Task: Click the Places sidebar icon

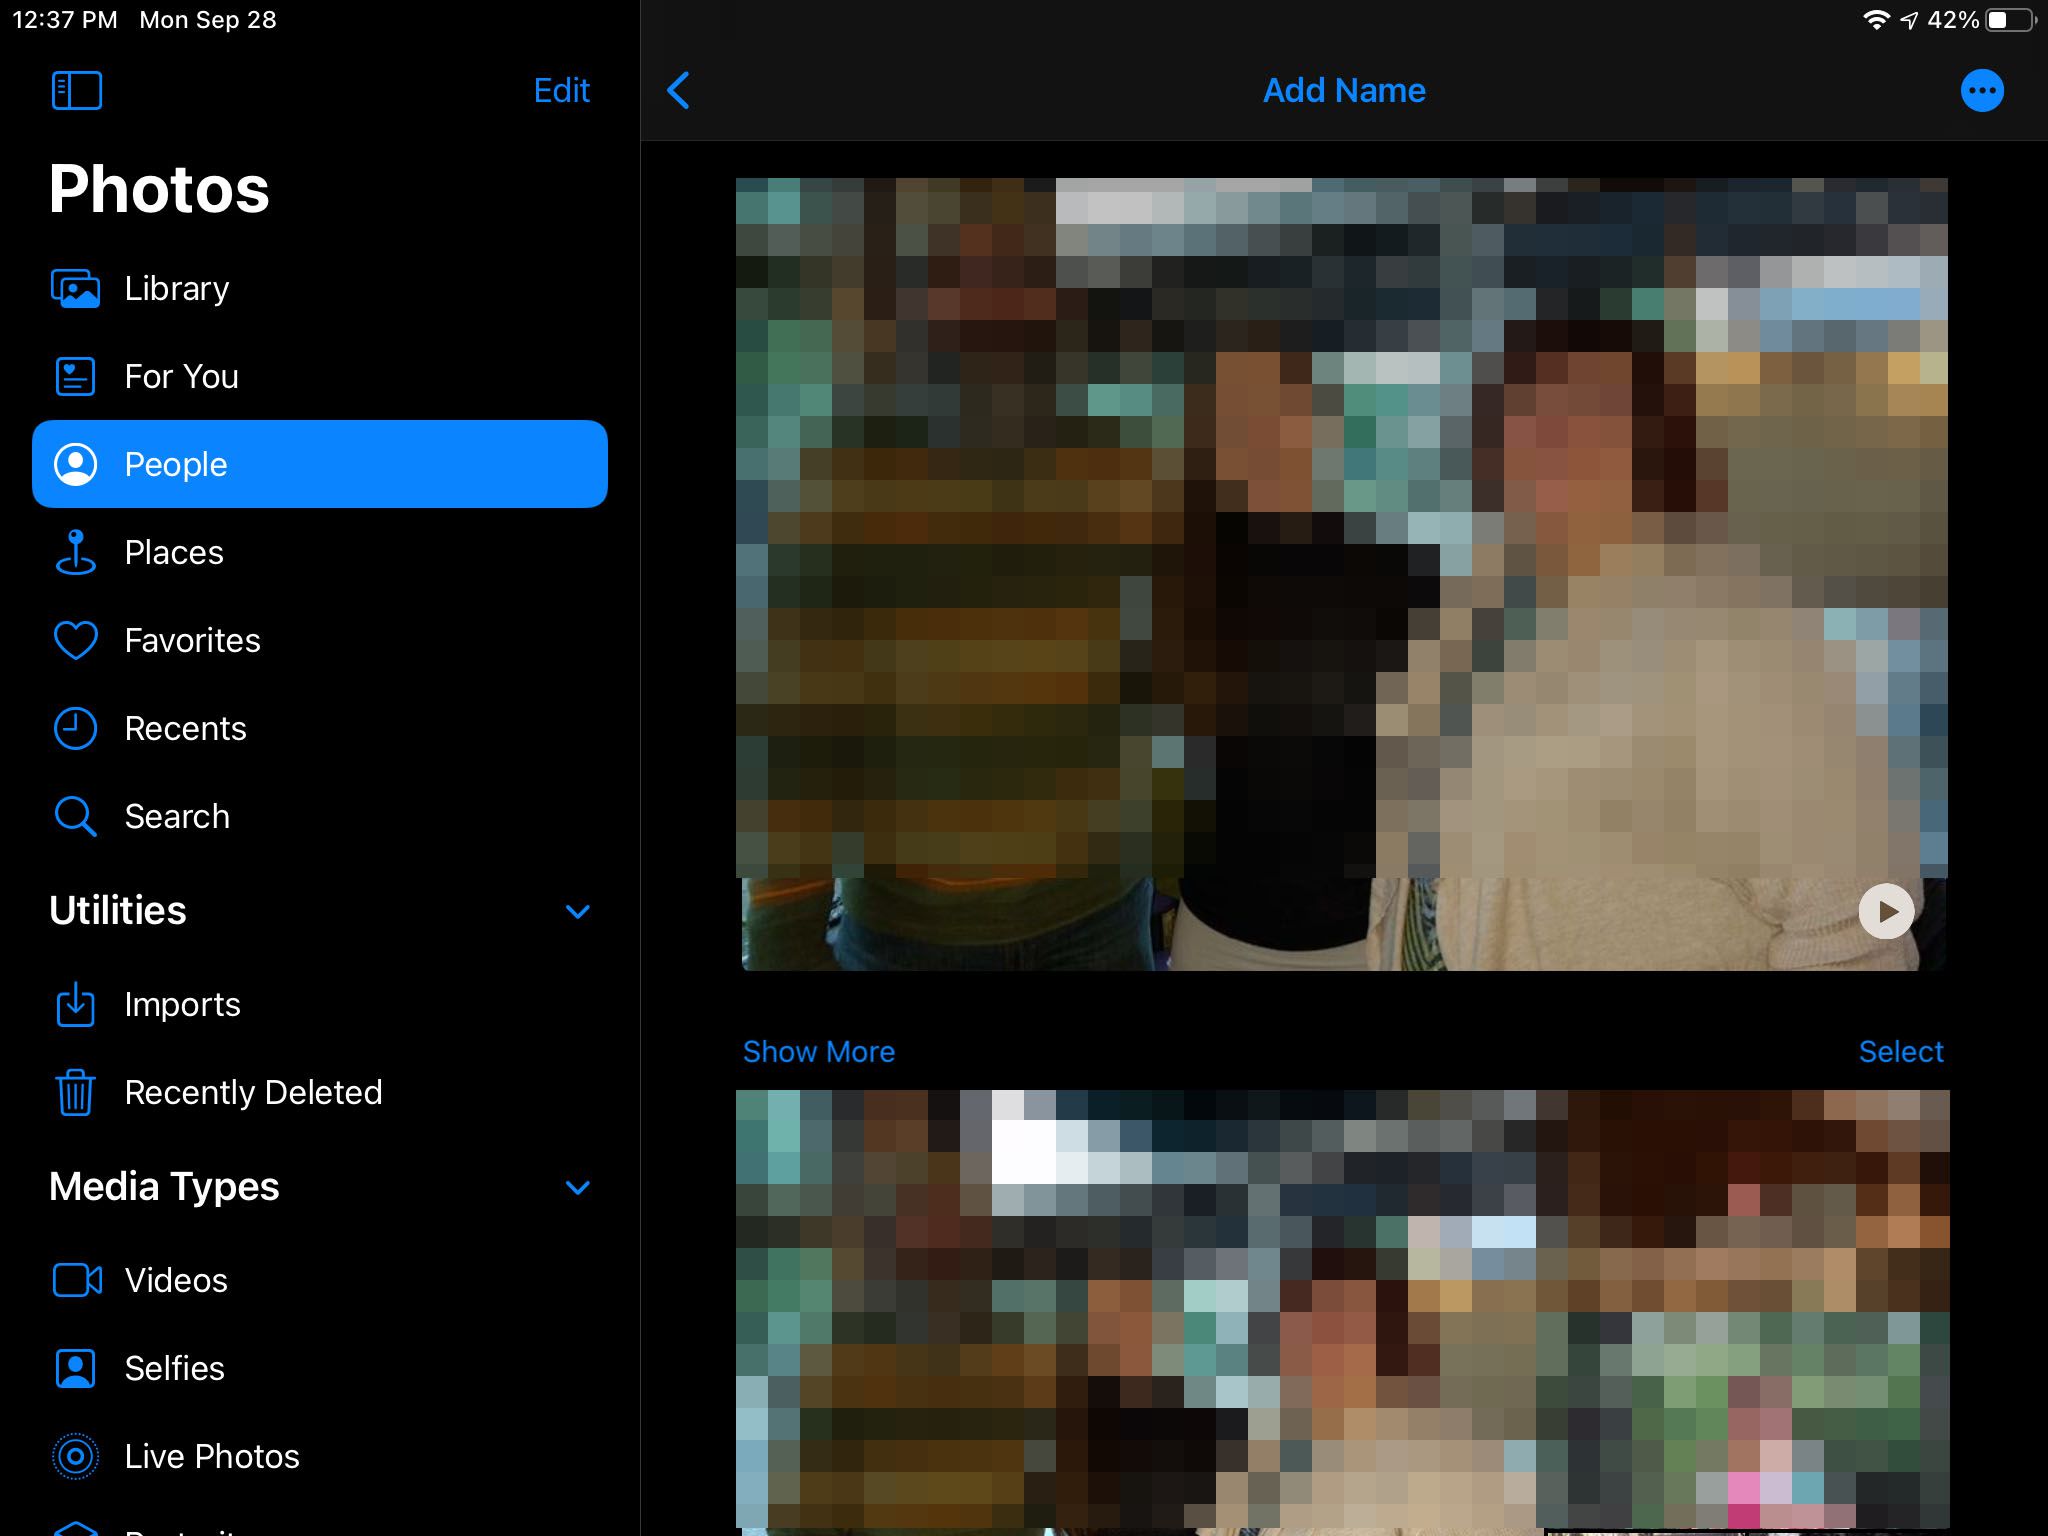Action: pos(77,552)
